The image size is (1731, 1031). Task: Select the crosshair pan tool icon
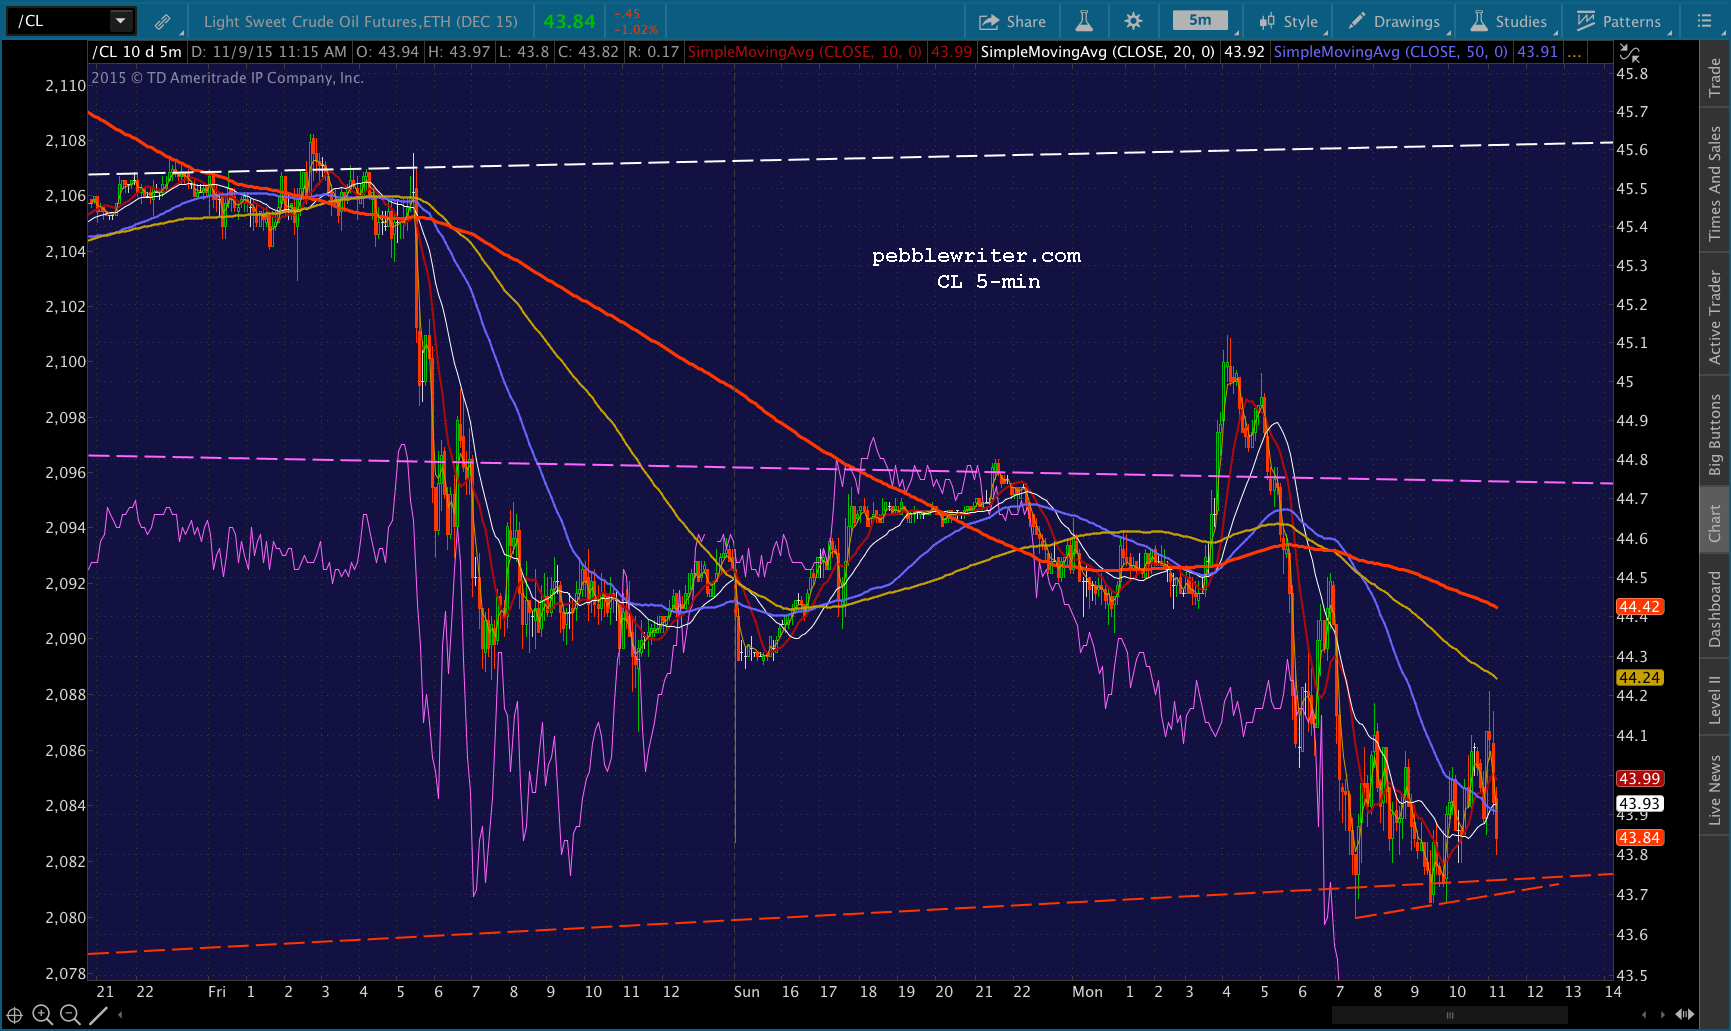15,1015
